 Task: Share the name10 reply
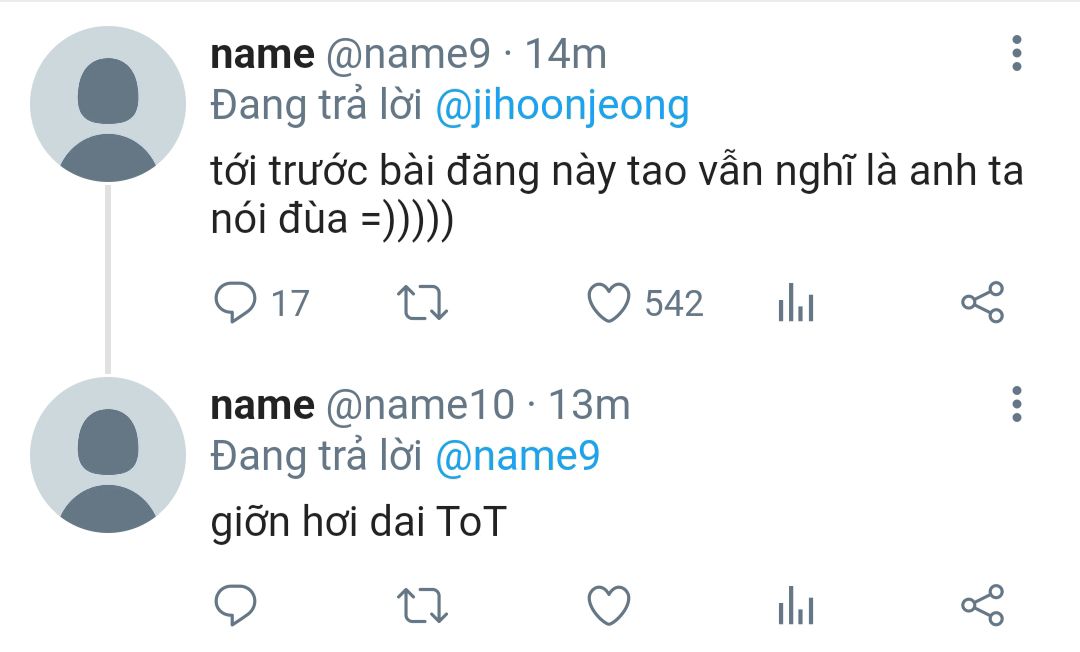[981, 605]
